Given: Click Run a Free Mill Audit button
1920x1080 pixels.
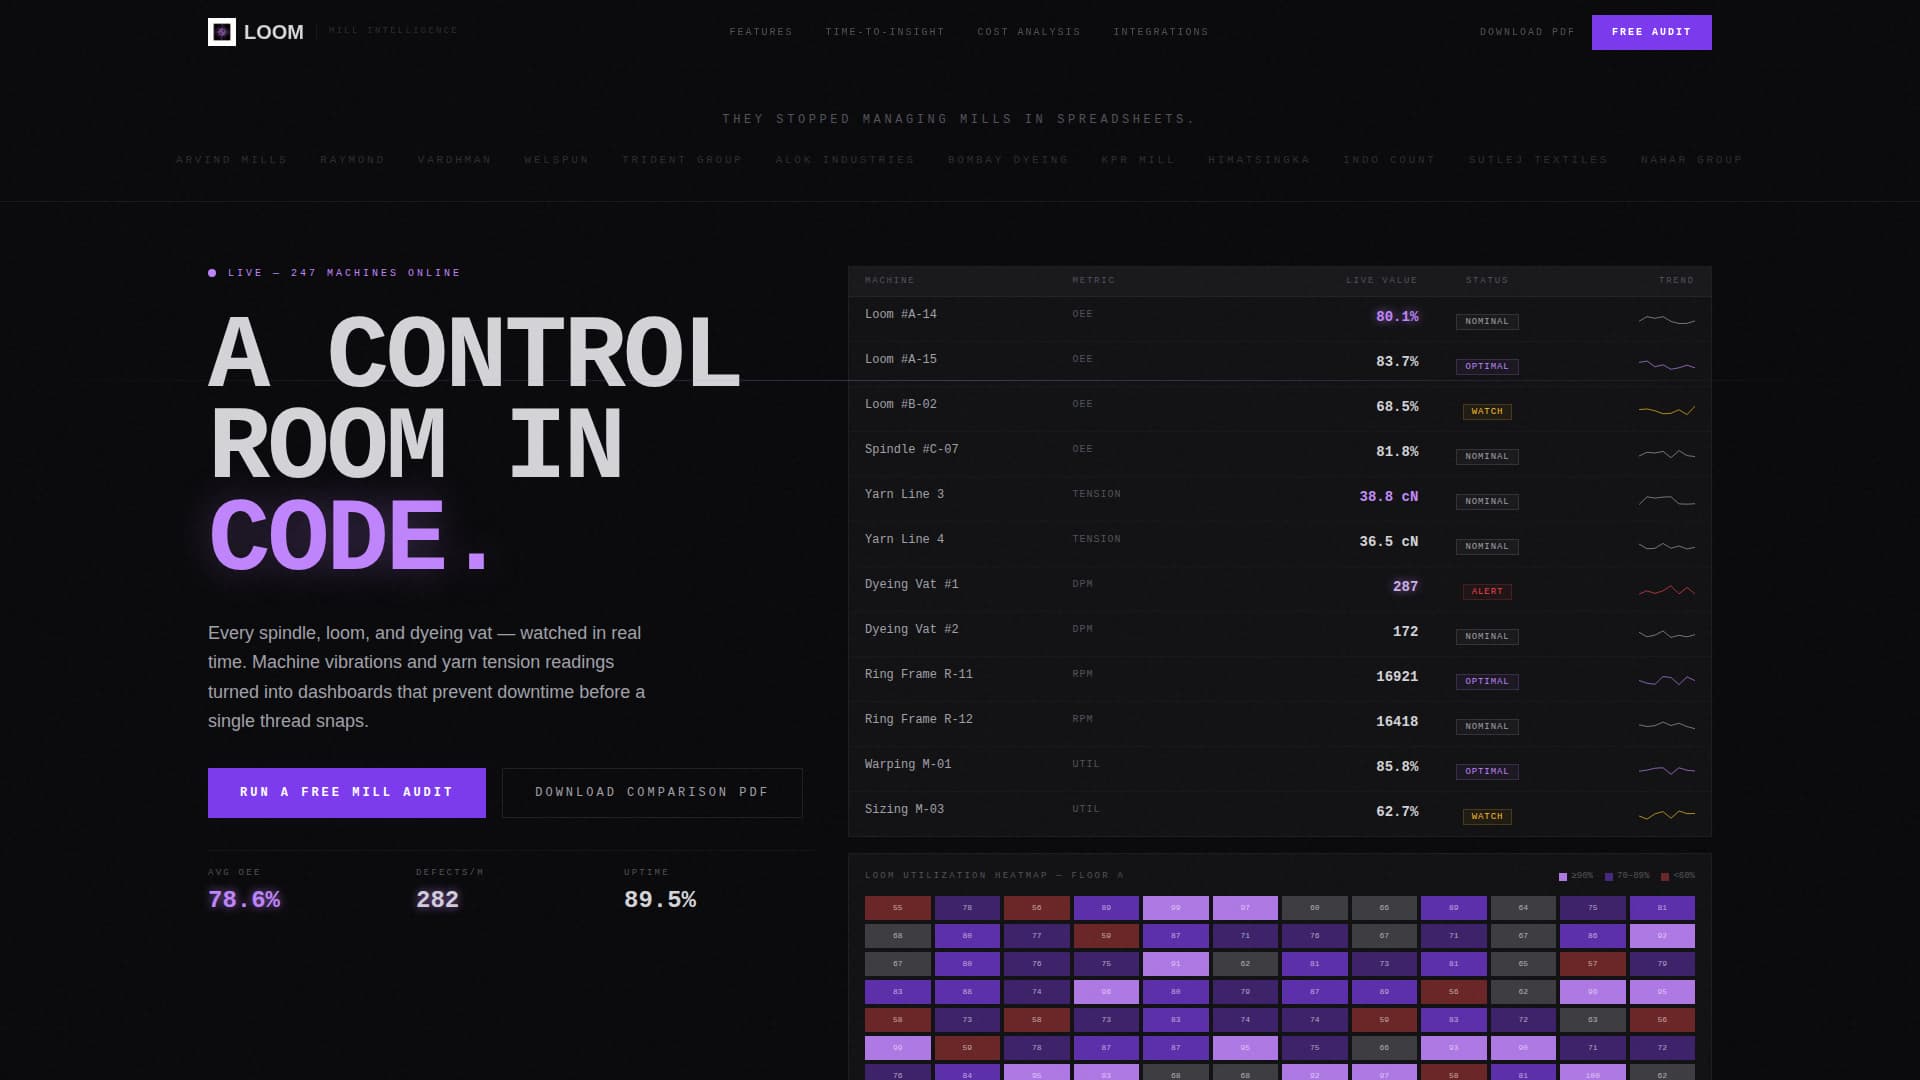Looking at the screenshot, I should click(x=347, y=793).
